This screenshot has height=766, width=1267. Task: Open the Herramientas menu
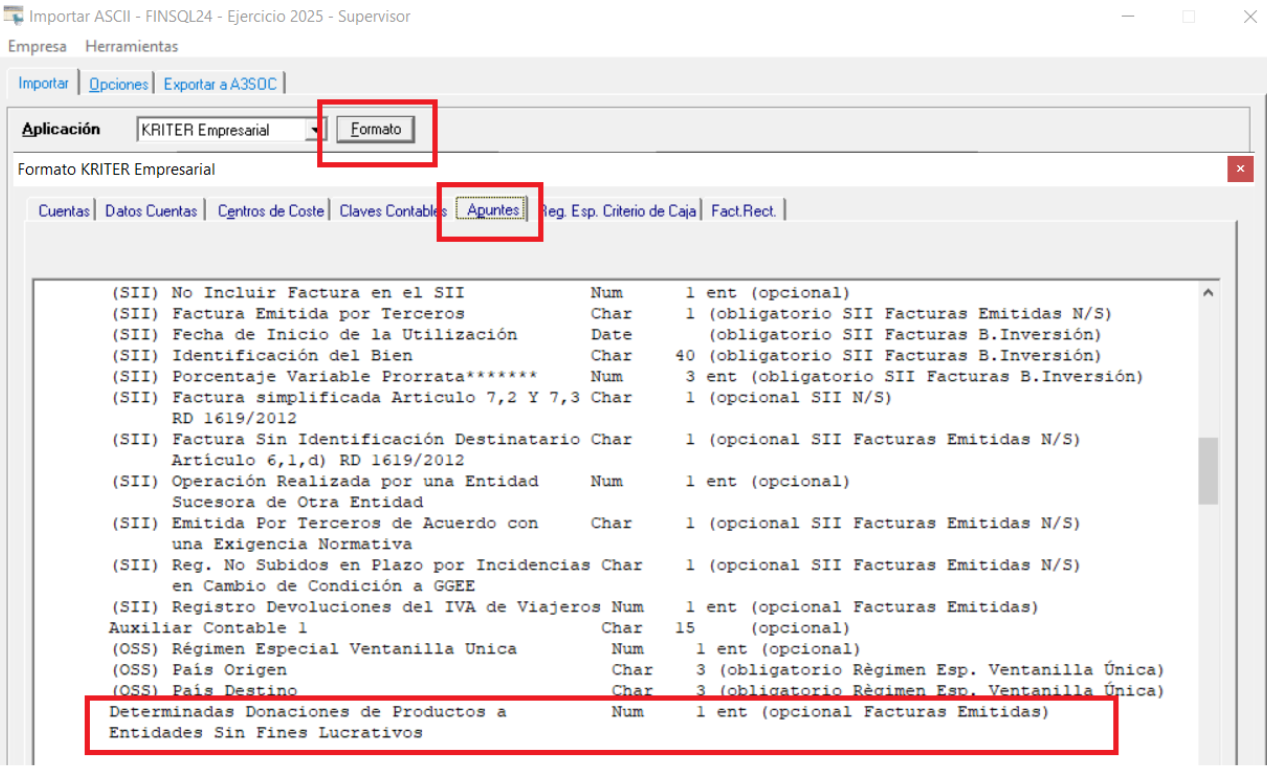pos(131,46)
